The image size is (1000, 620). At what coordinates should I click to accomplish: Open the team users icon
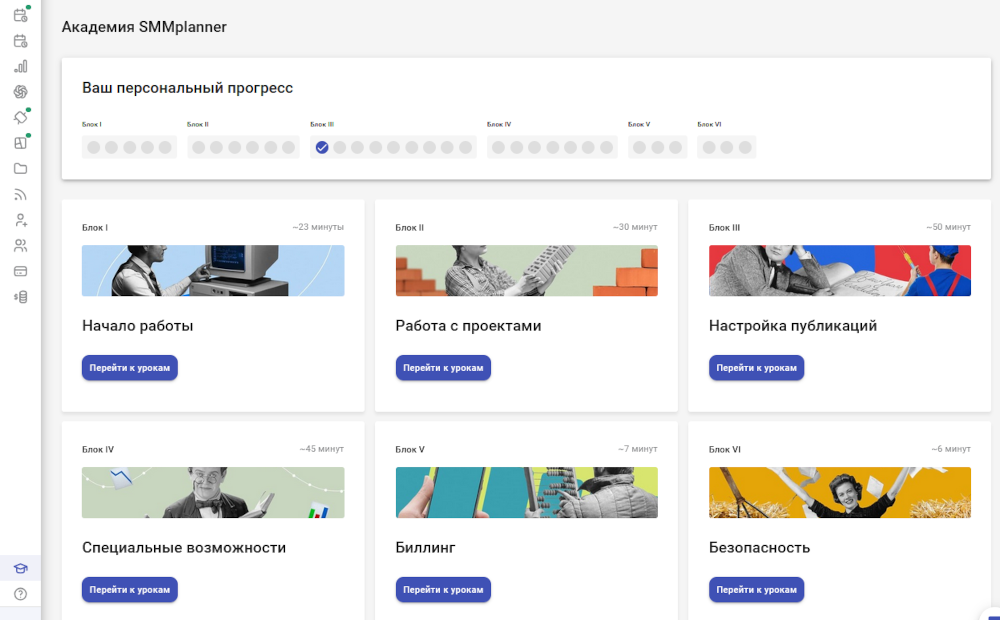pyautogui.click(x=20, y=246)
